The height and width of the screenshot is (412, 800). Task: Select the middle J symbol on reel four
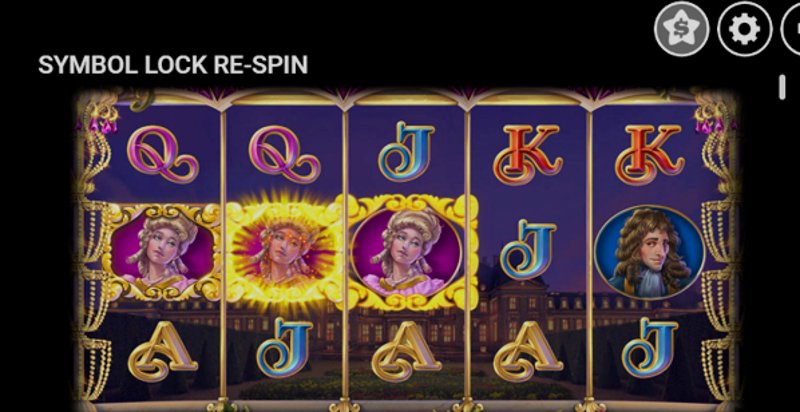click(x=528, y=250)
